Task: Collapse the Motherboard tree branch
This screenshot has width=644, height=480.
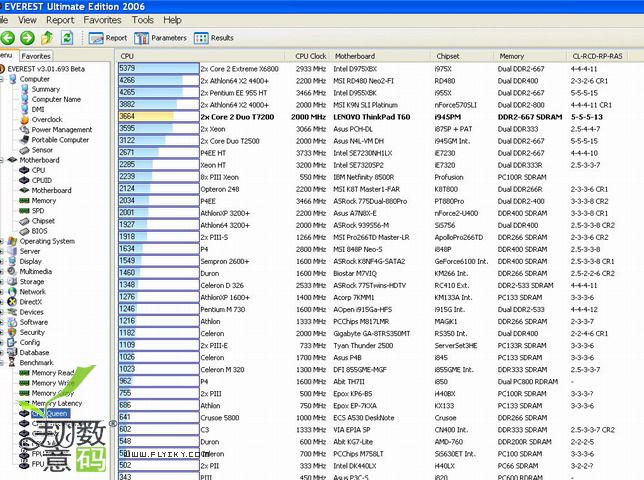Action: (2, 160)
